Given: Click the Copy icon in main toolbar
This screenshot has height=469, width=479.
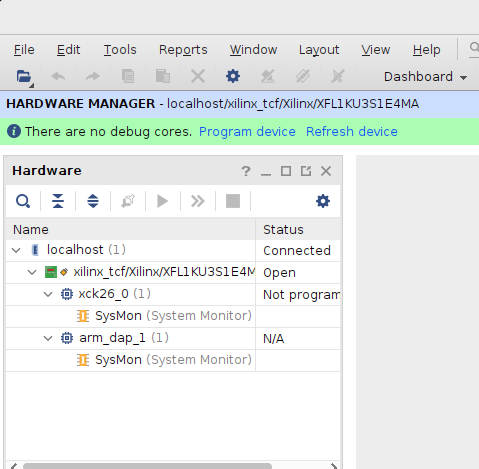Looking at the screenshot, I should pos(128,77).
